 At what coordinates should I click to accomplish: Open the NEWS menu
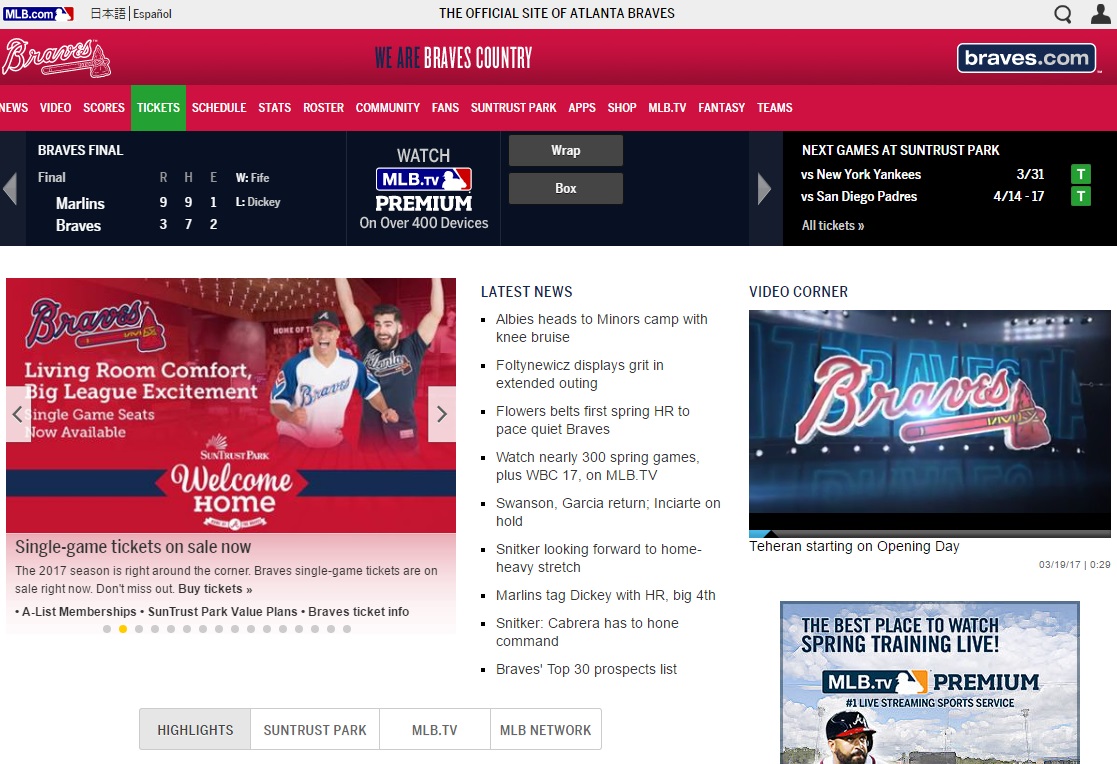pos(14,108)
